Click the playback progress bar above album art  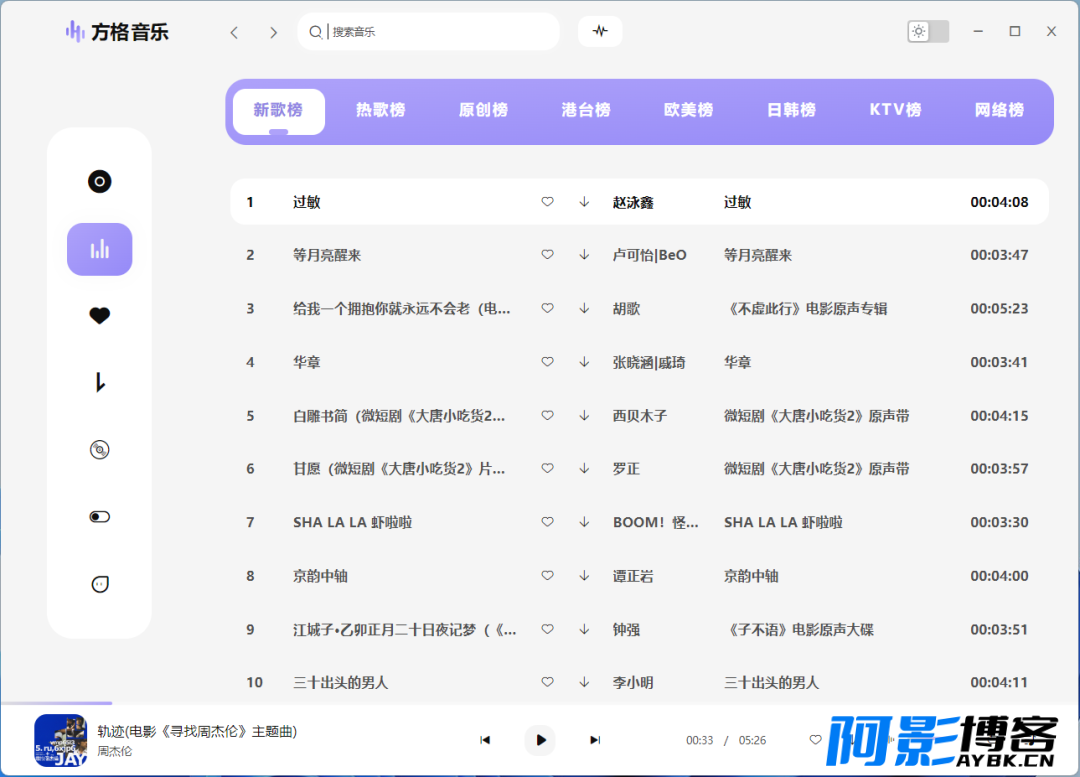[x=56, y=704]
